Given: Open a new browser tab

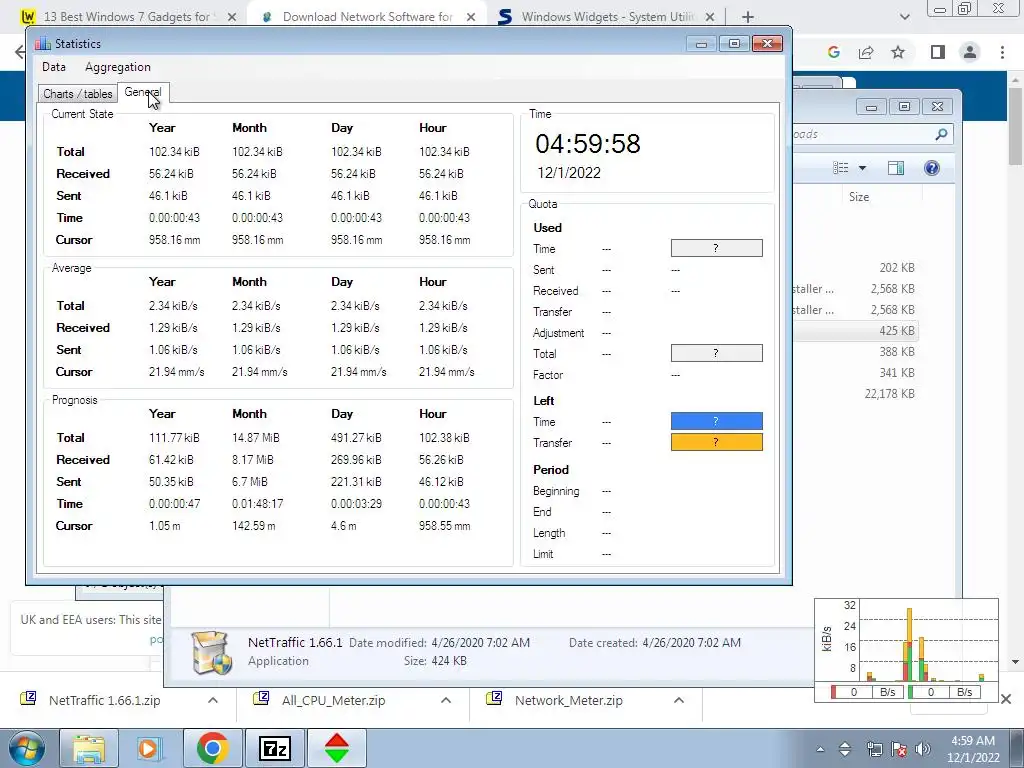Looking at the screenshot, I should (x=748, y=17).
